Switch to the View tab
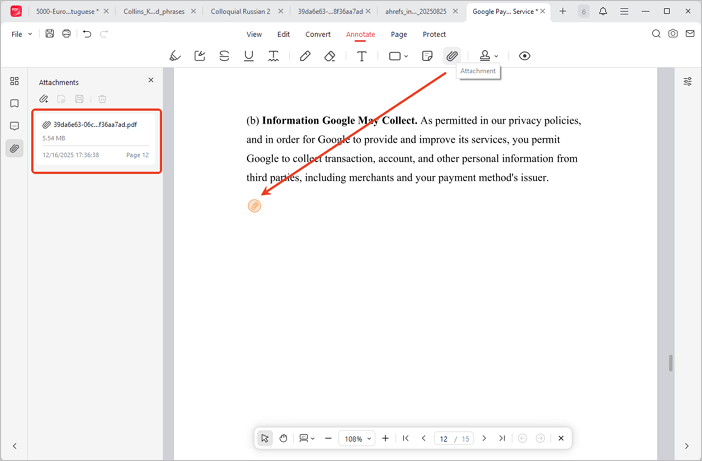Image resolution: width=702 pixels, height=461 pixels. (x=254, y=34)
